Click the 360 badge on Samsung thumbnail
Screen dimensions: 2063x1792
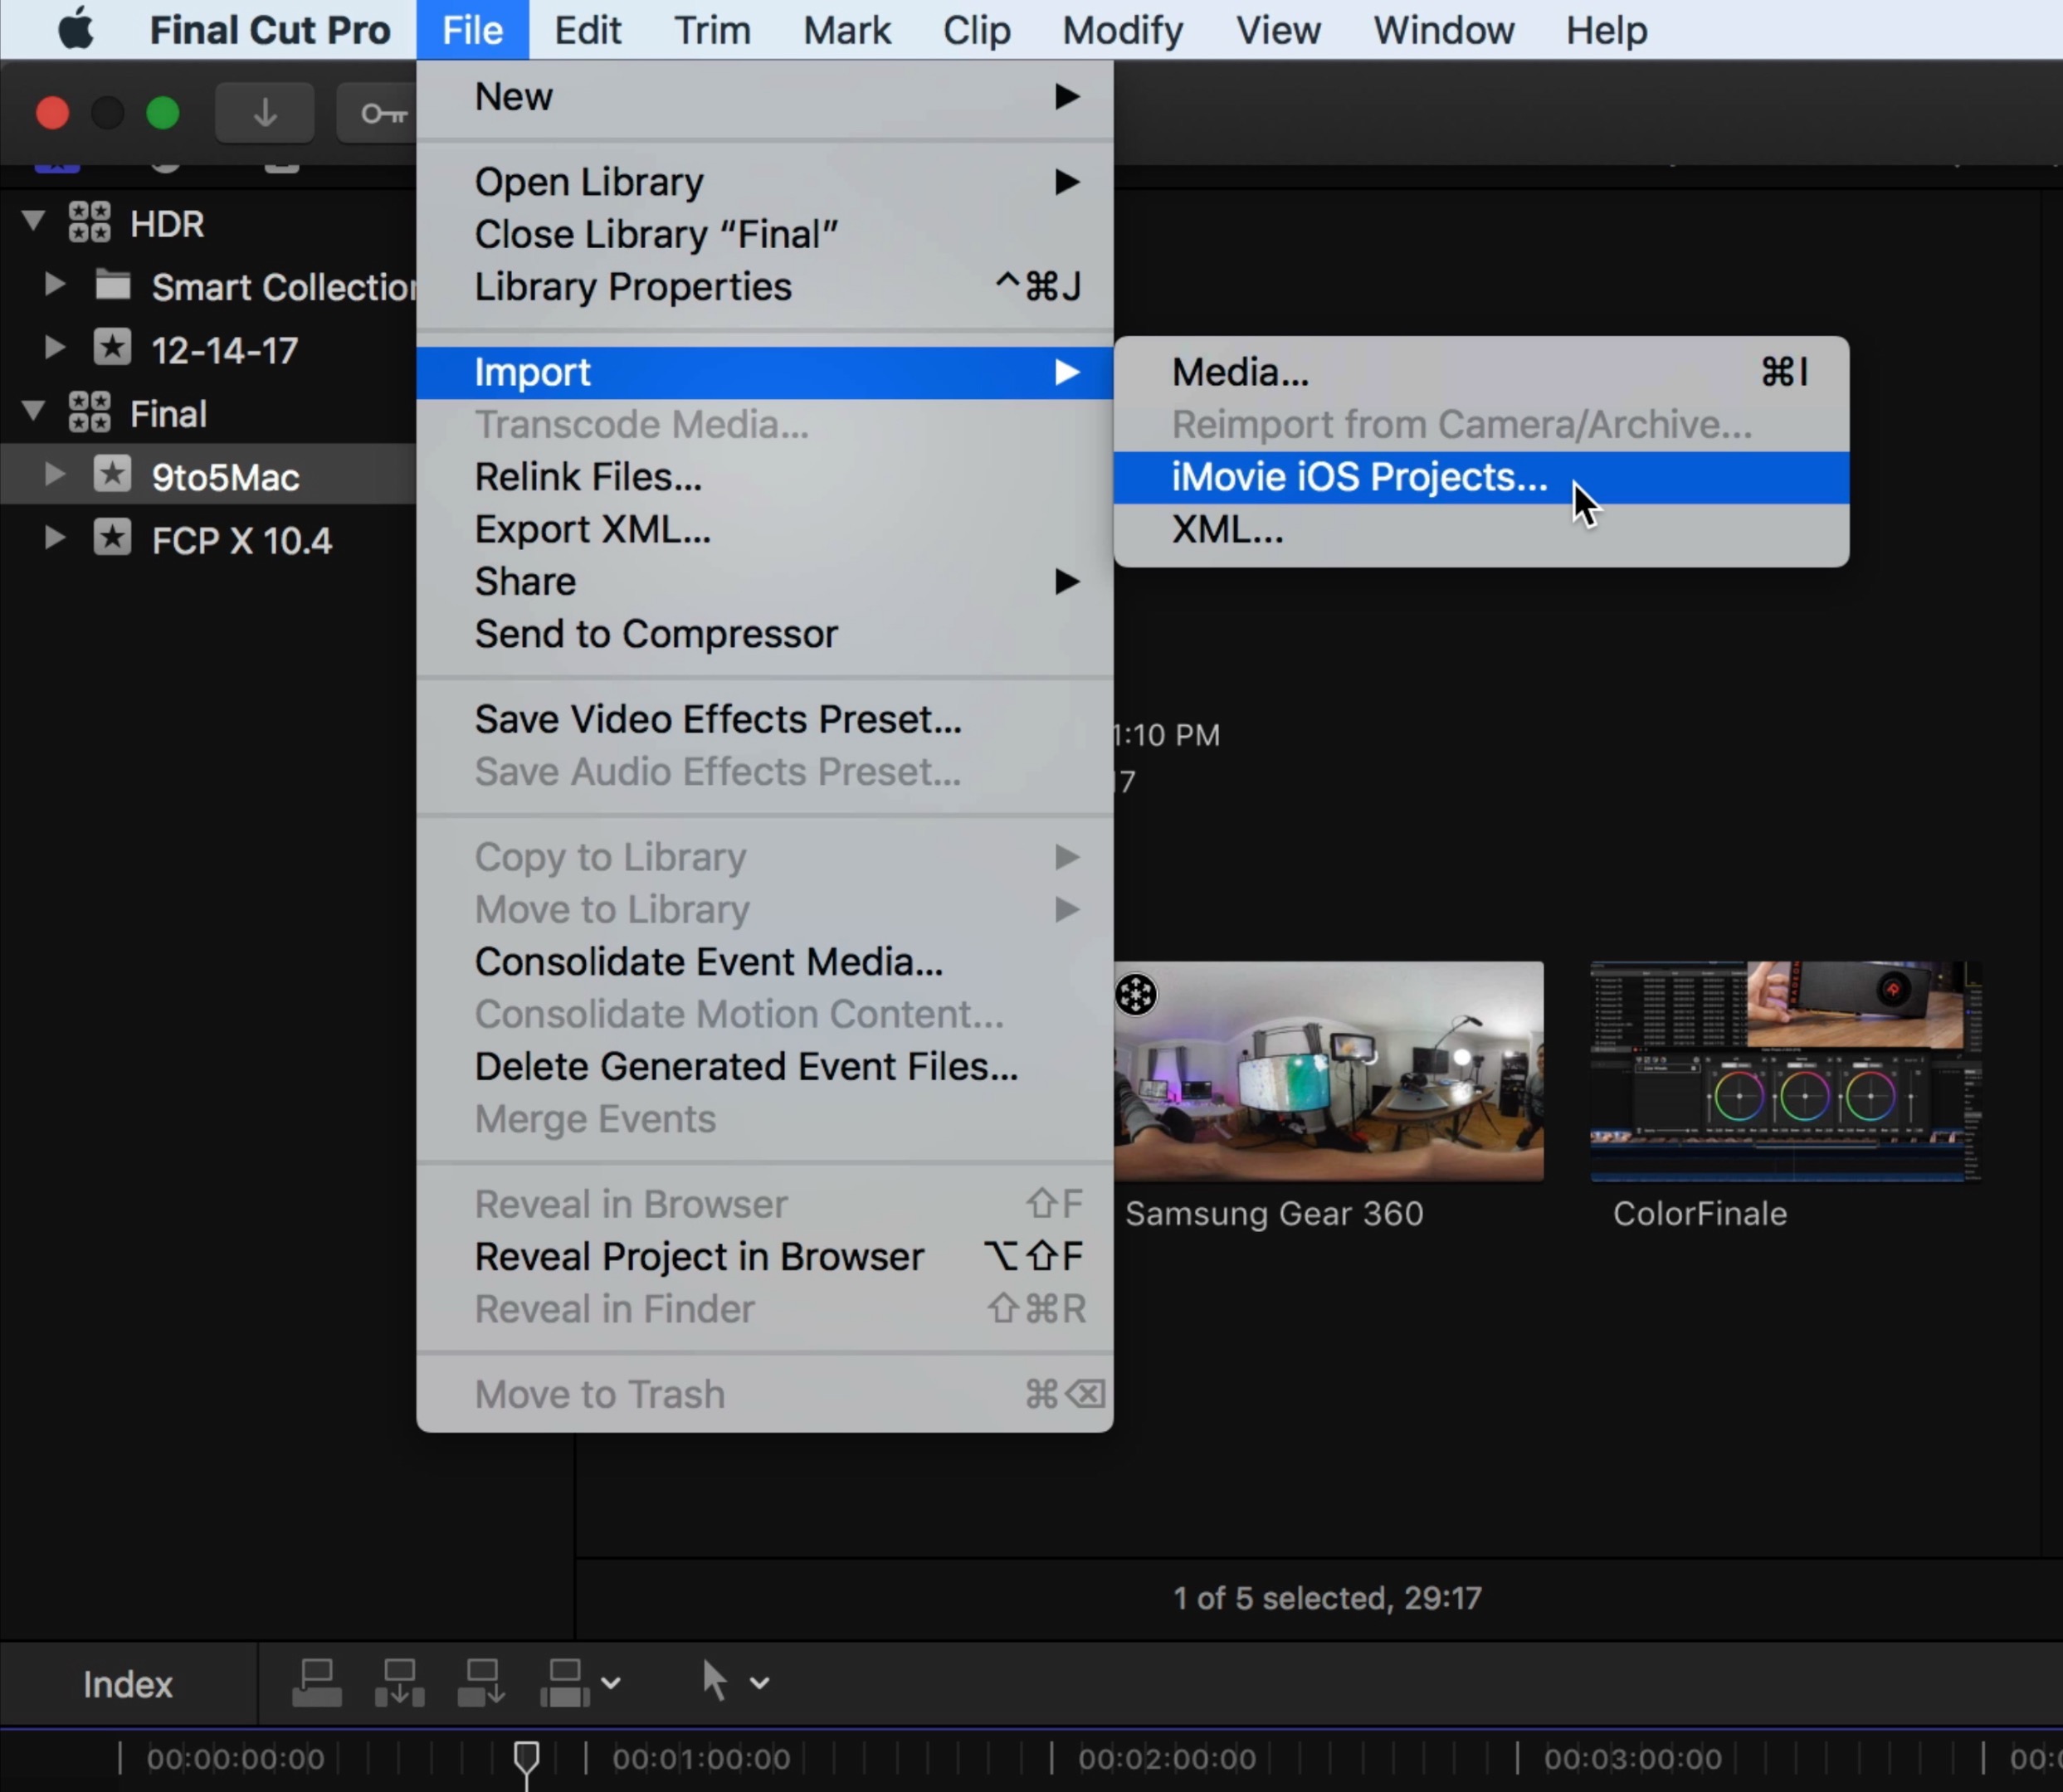coord(1136,994)
